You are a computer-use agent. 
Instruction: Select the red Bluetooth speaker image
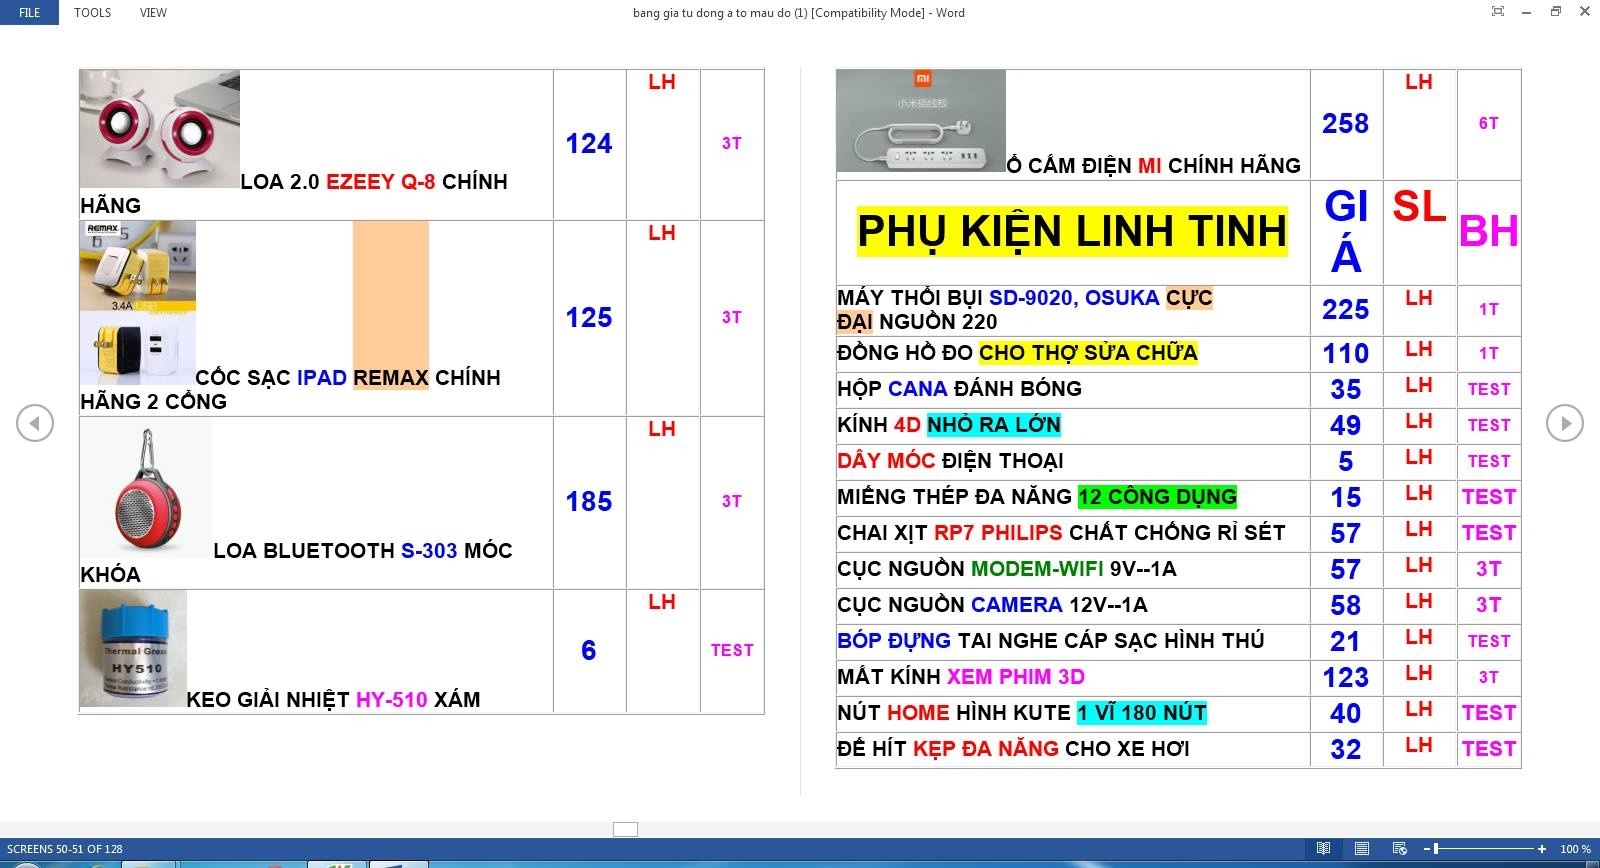pyautogui.click(x=147, y=488)
